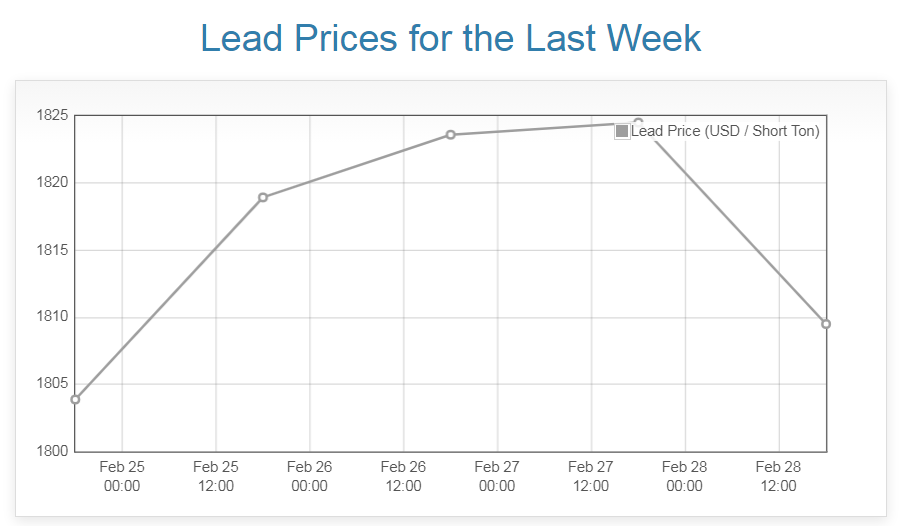
Task: Click the gray legend color swatch
Action: pos(622,131)
